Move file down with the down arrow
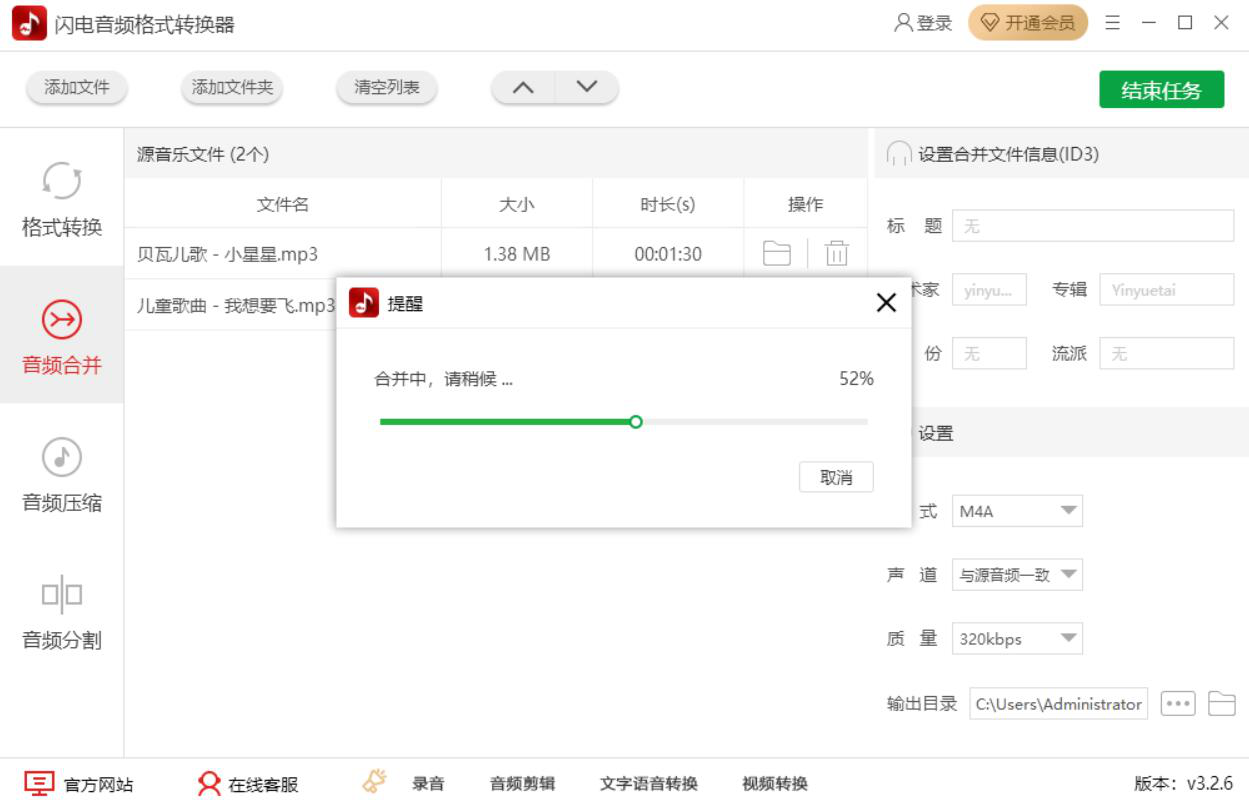 pos(587,87)
